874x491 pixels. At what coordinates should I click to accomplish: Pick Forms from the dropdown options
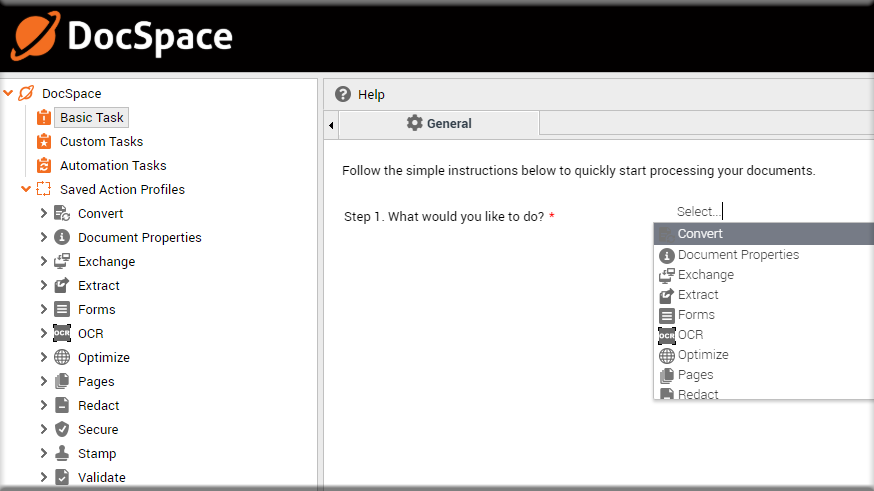[x=764, y=315]
